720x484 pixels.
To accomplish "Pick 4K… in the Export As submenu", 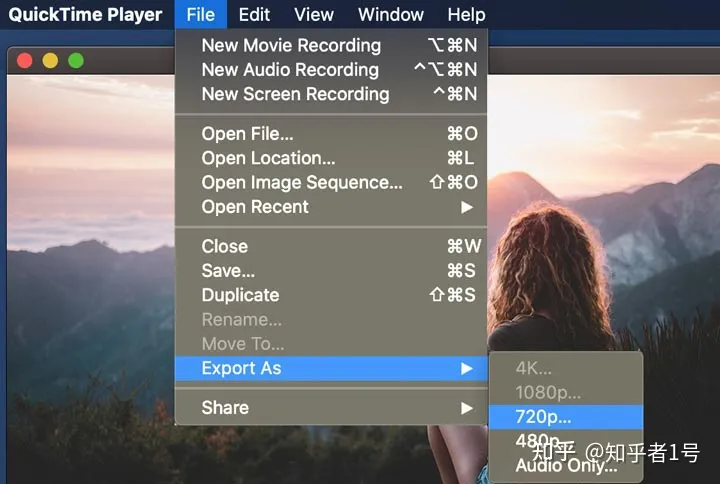I will (566, 368).
